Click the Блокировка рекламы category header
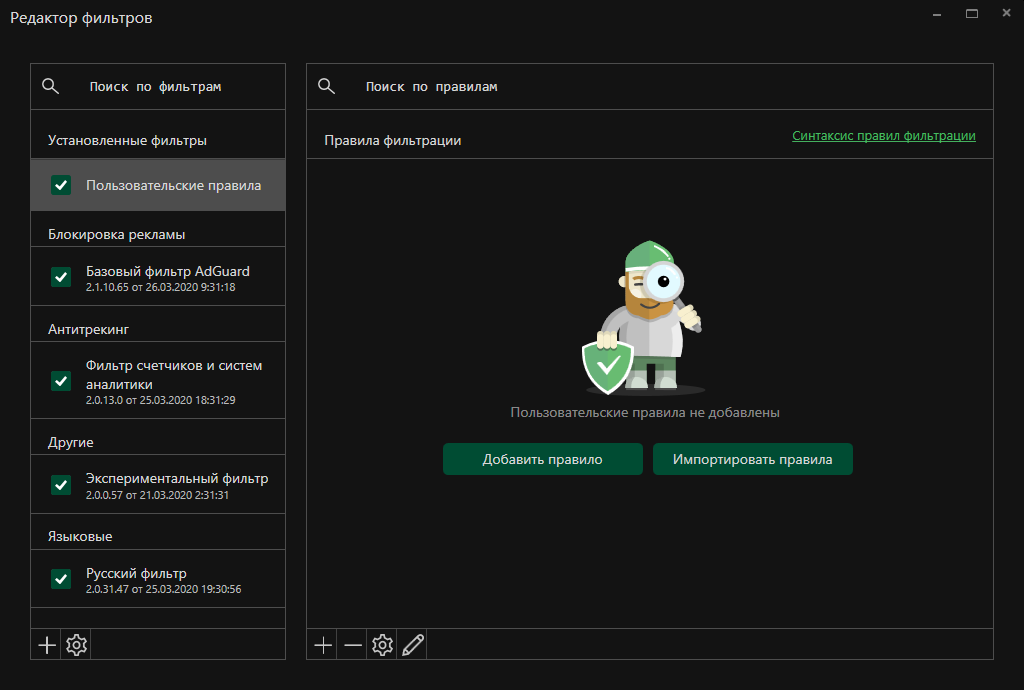The width and height of the screenshot is (1024, 690). tap(116, 234)
